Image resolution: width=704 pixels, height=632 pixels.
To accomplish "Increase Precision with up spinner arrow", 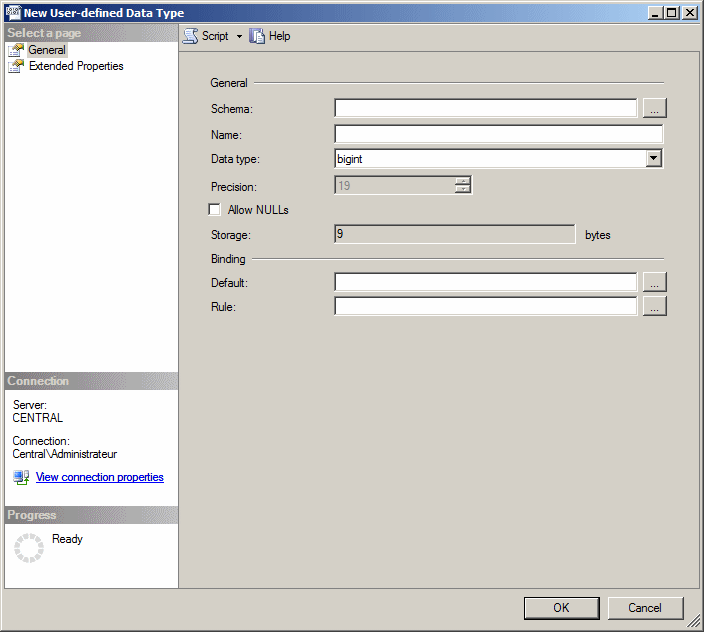I will (462, 181).
